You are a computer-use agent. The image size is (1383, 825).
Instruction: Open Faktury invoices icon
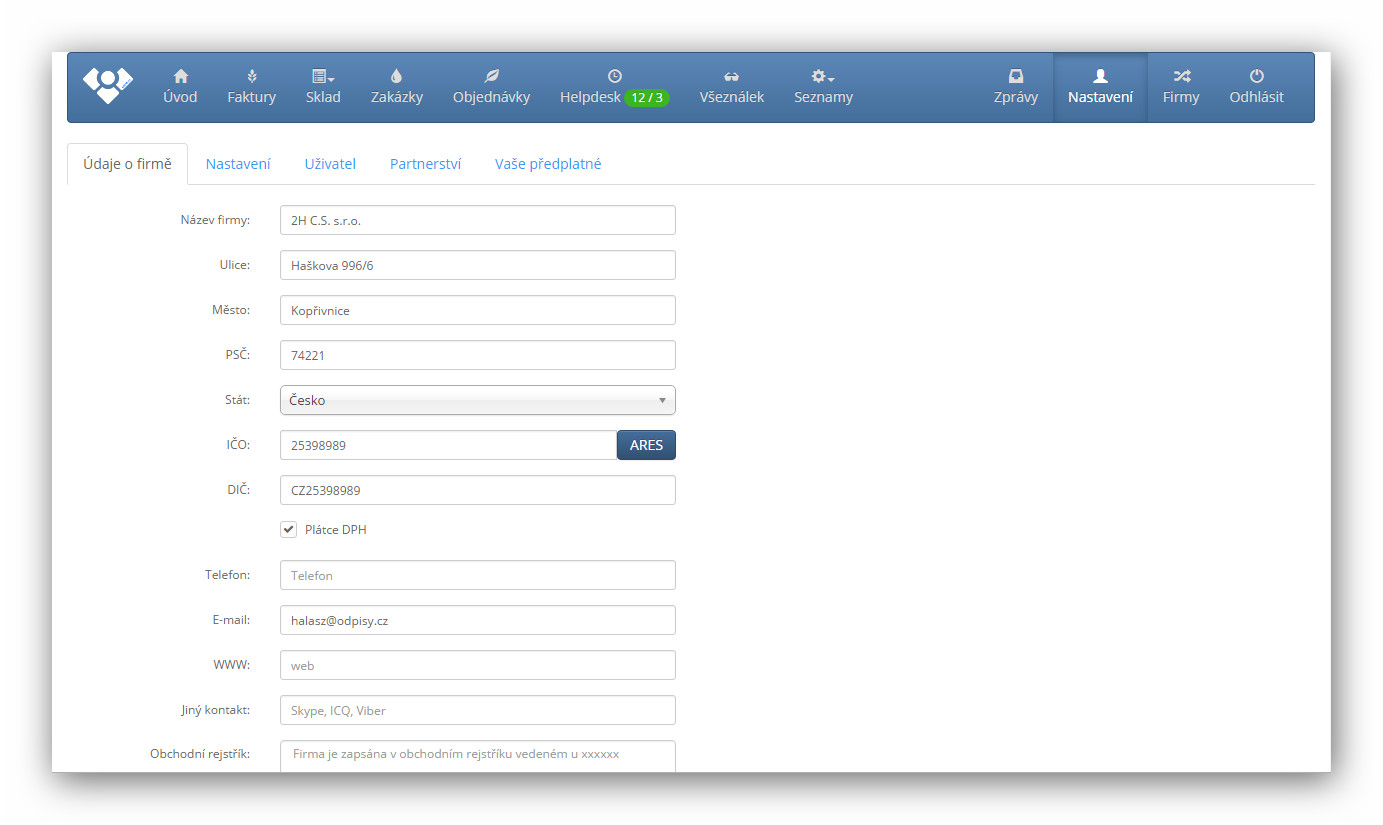[251, 76]
